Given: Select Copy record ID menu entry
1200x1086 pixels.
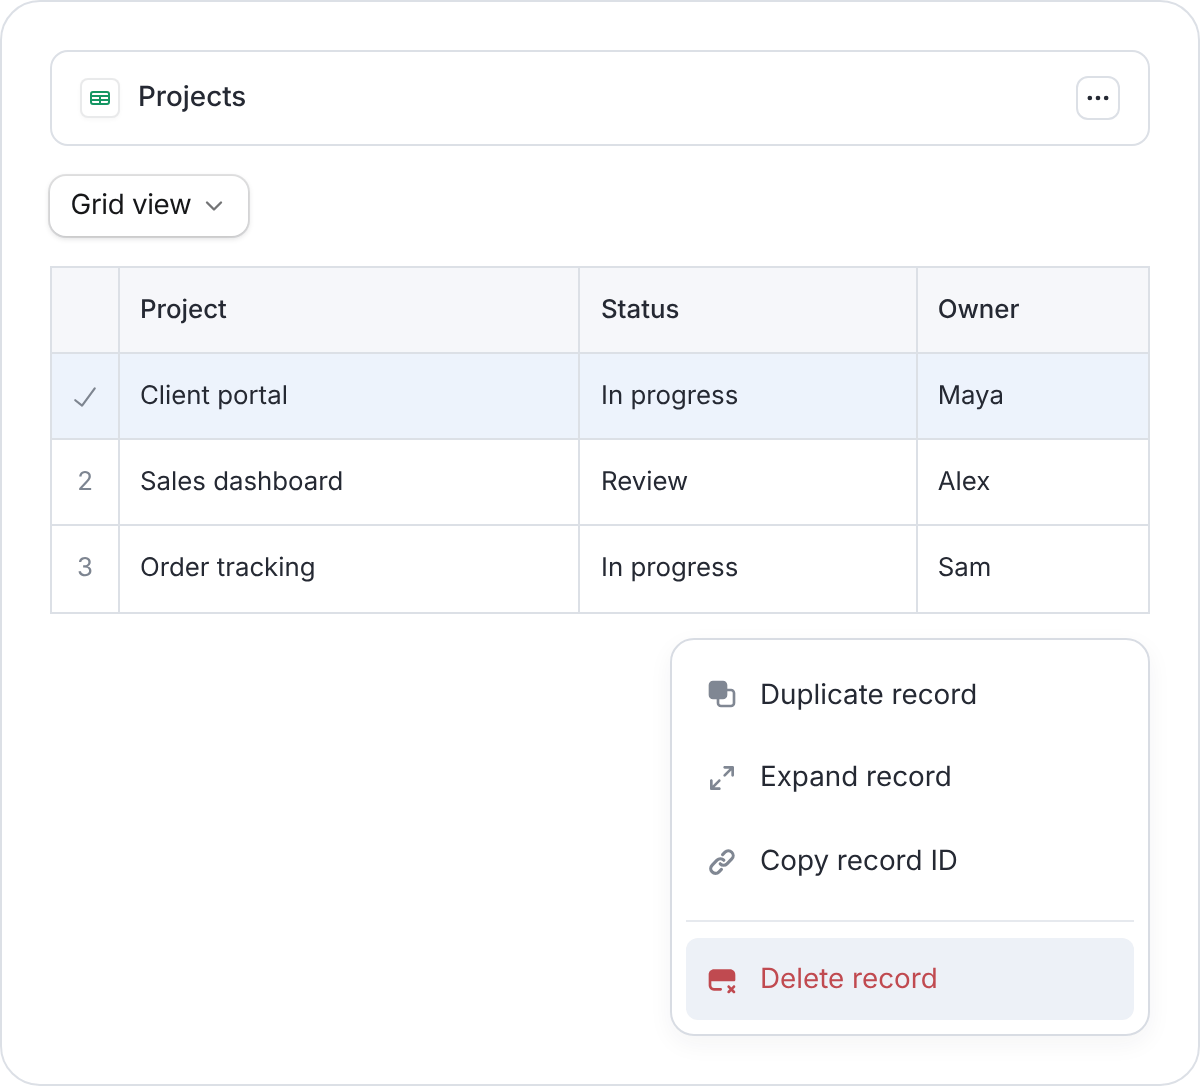Looking at the screenshot, I should 910,861.
